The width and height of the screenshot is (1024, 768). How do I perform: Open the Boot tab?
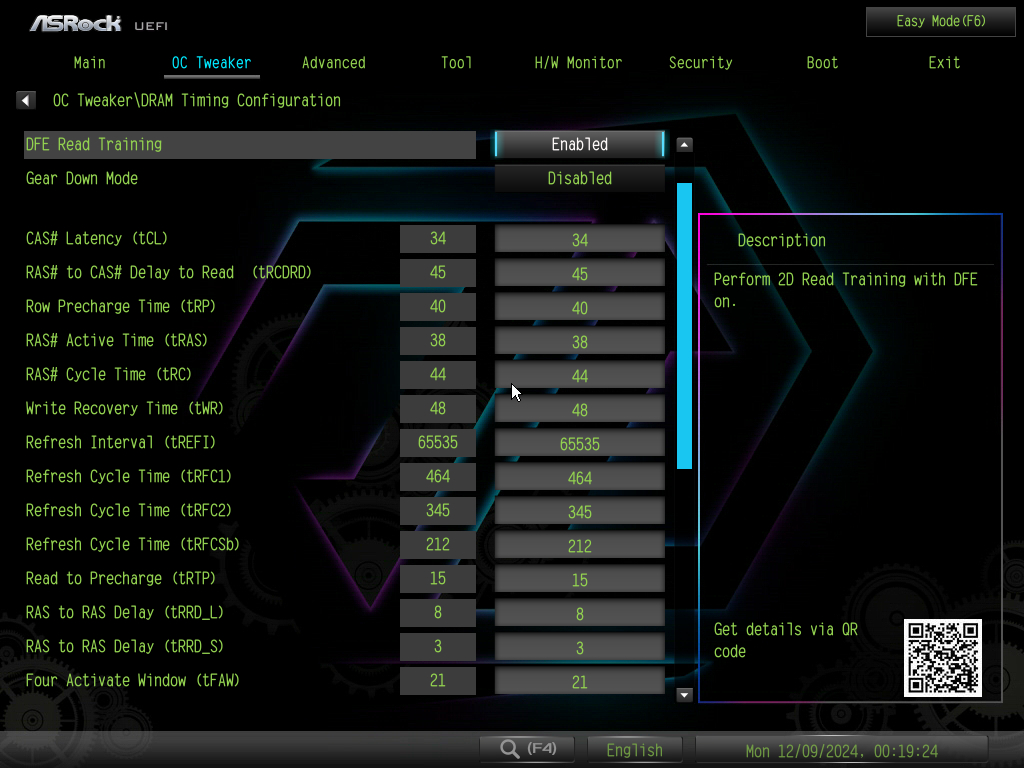coord(822,63)
